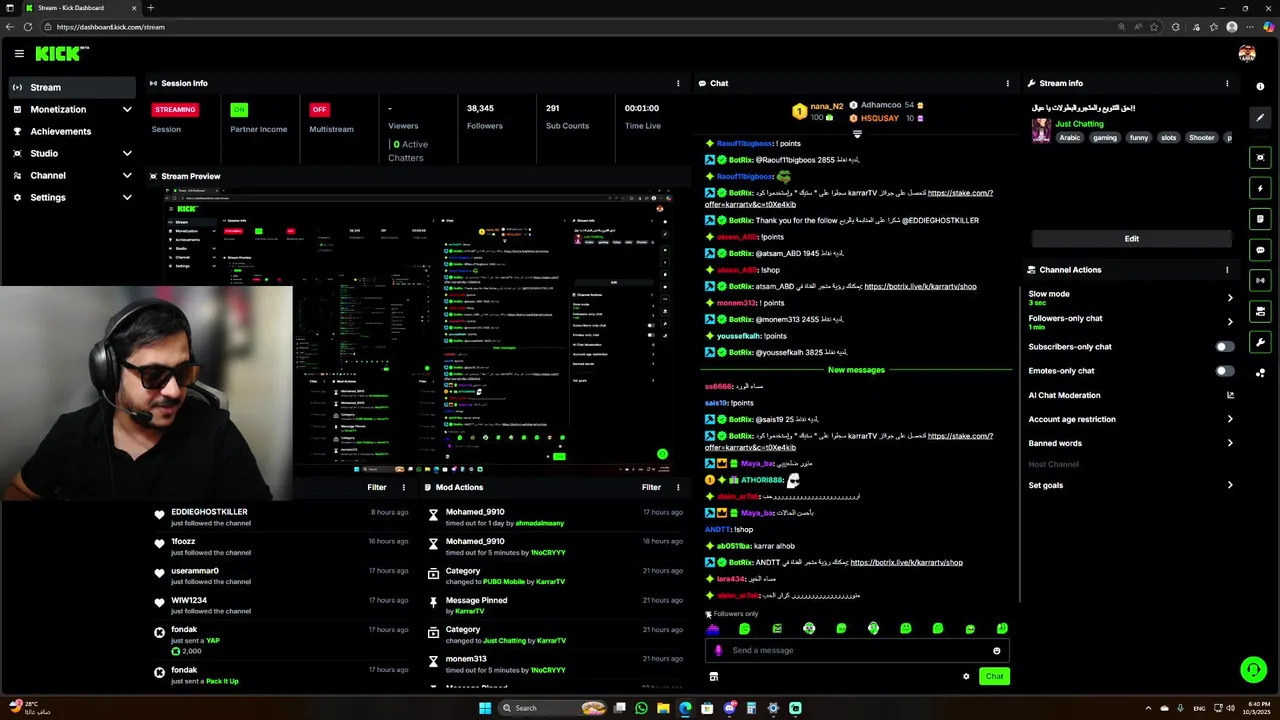This screenshot has width=1280, height=720.
Task: Click the info icon in the right sidebar
Action: (1260, 87)
